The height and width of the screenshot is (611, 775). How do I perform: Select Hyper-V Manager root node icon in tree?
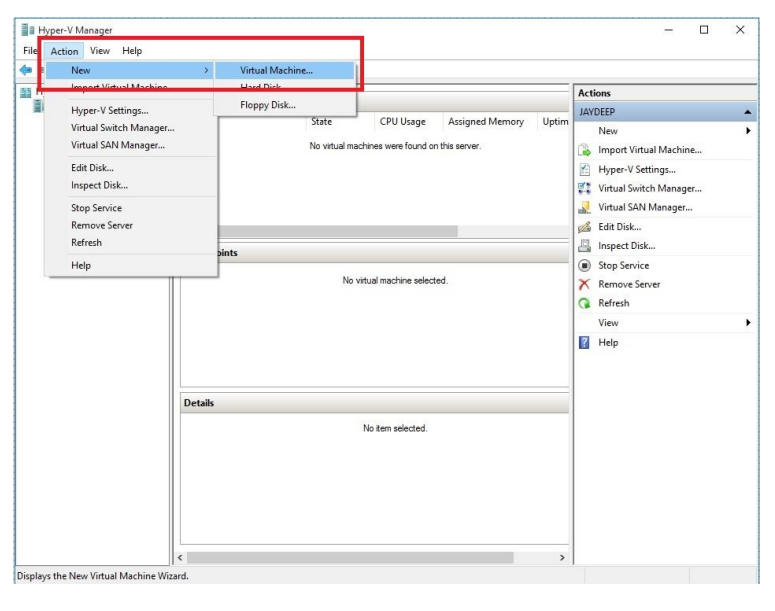coord(26,92)
